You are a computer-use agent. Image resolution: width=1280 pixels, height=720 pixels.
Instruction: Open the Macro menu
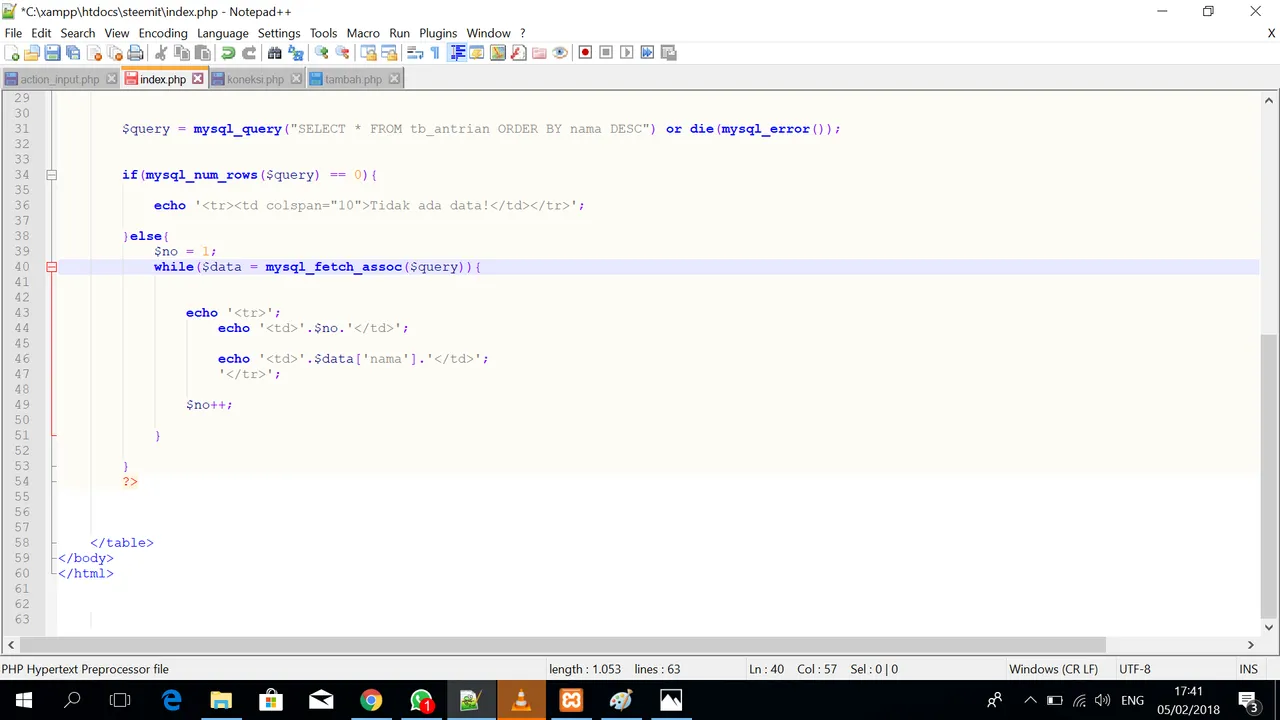pyautogui.click(x=363, y=33)
